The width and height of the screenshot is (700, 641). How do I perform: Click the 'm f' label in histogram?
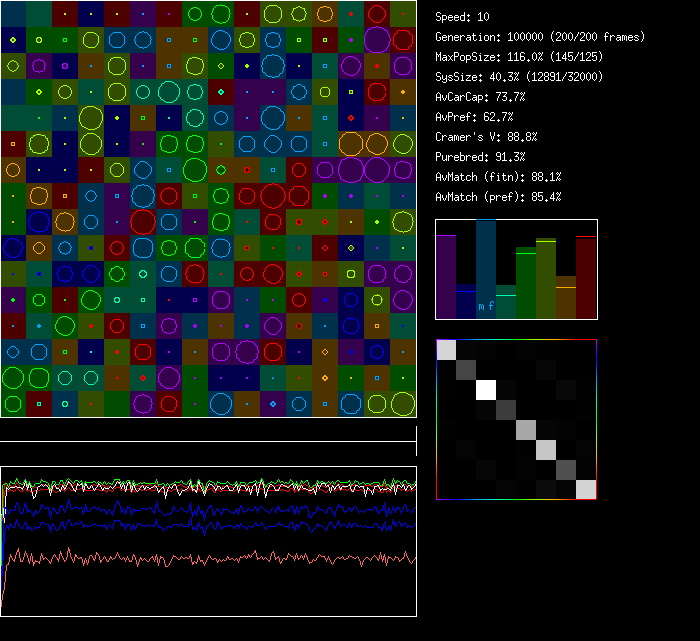(486, 306)
